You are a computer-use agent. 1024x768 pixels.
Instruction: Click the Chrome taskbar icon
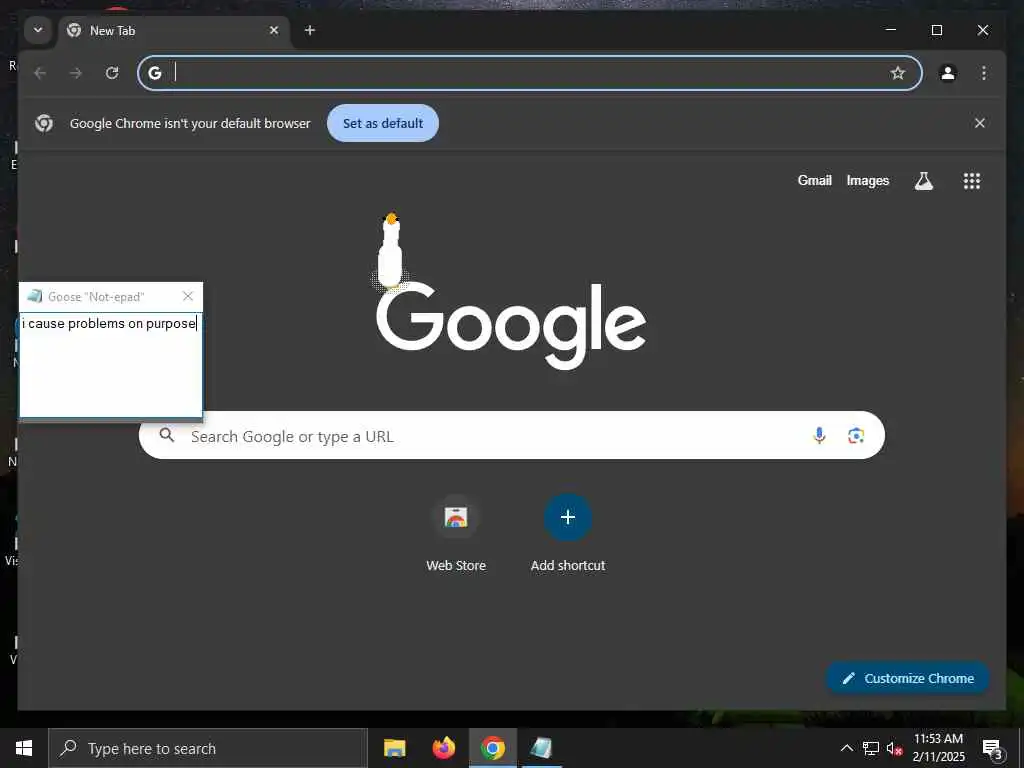492,748
